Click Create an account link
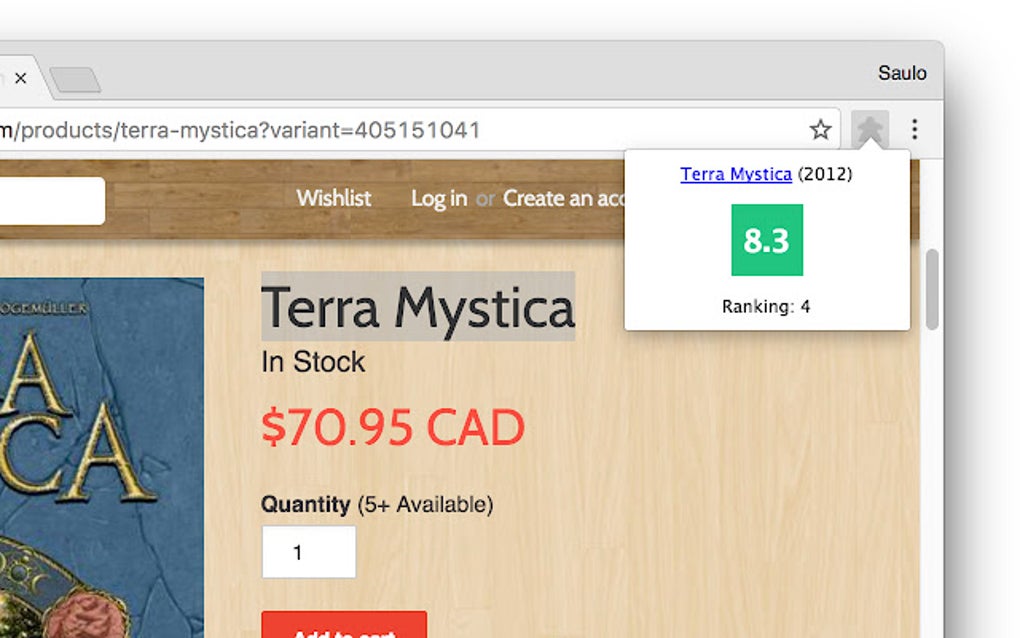The width and height of the screenshot is (1020, 638). tap(563, 198)
